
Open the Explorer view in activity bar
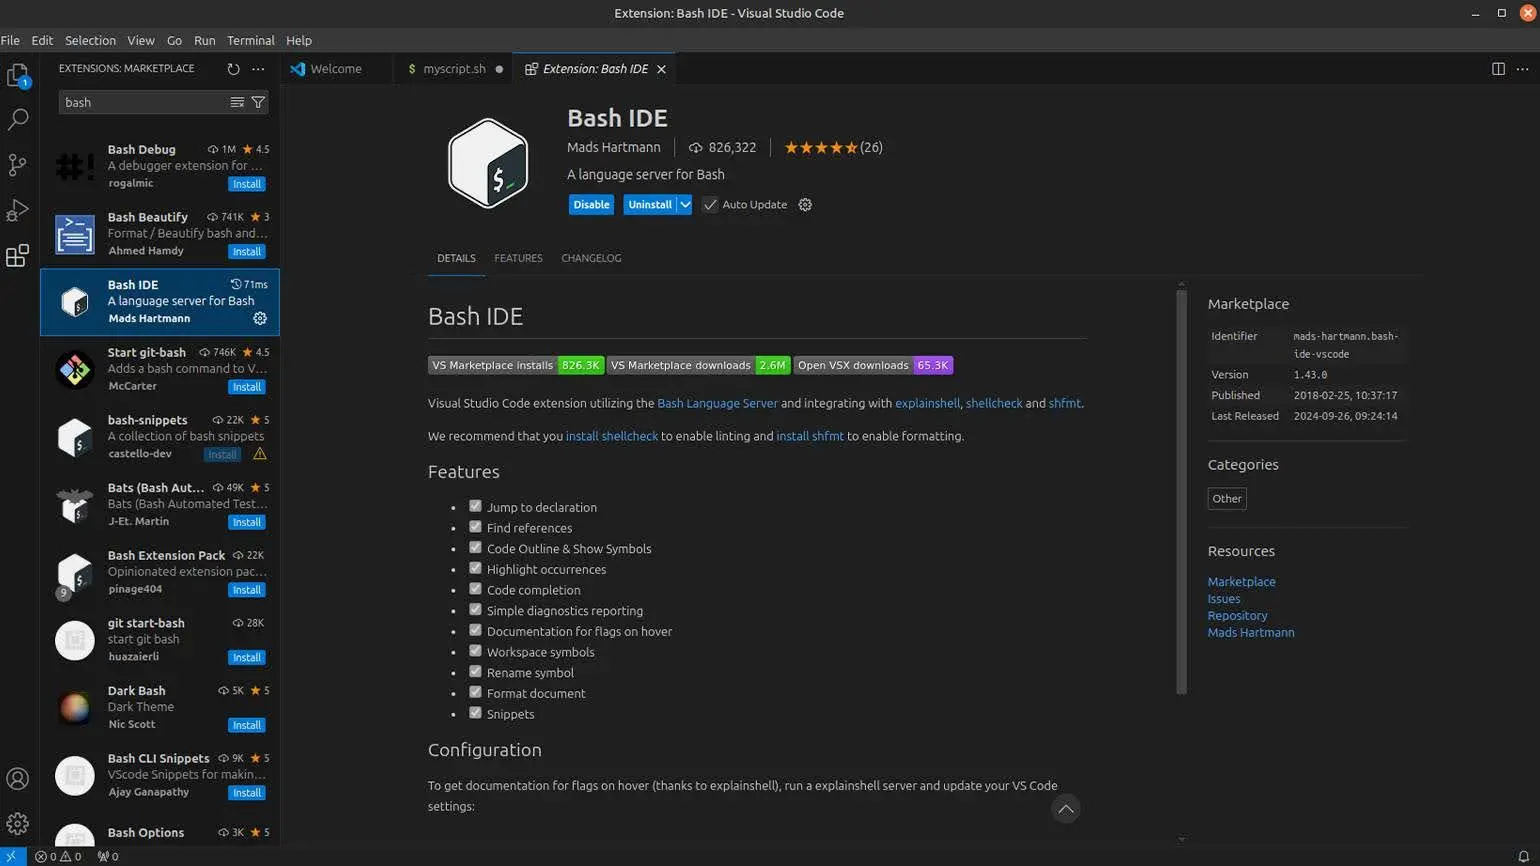(x=18, y=76)
